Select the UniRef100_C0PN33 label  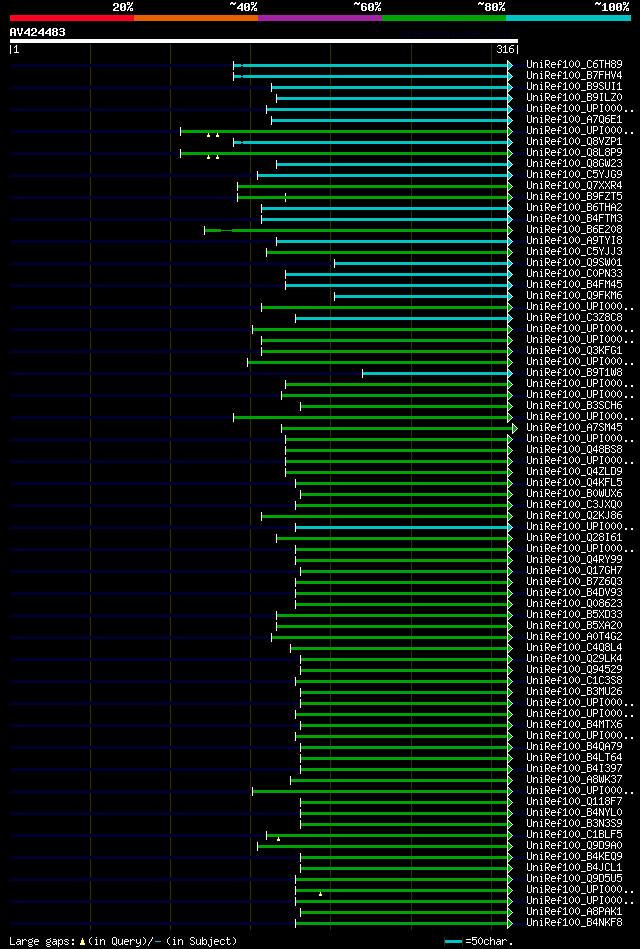coord(574,274)
